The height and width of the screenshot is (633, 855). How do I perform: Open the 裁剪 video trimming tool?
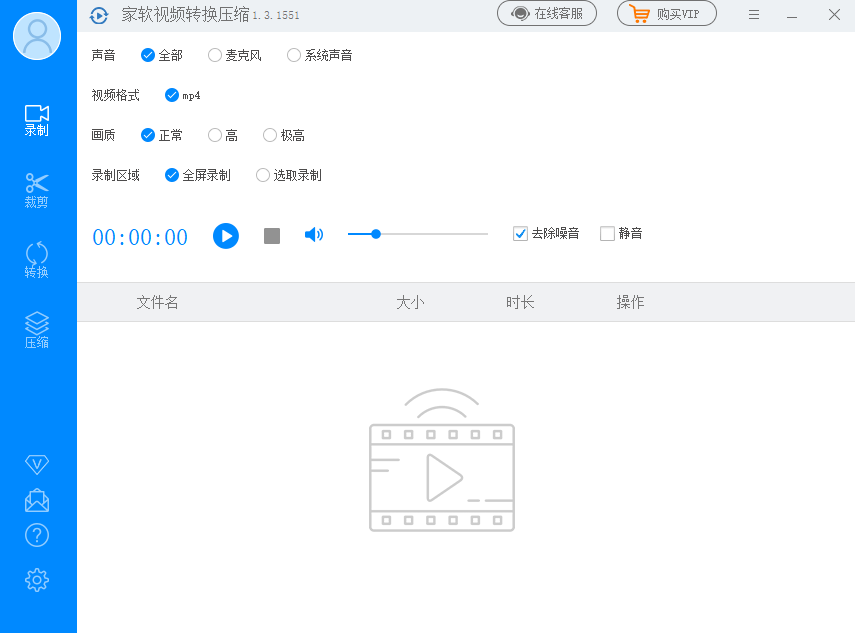[x=36, y=190]
